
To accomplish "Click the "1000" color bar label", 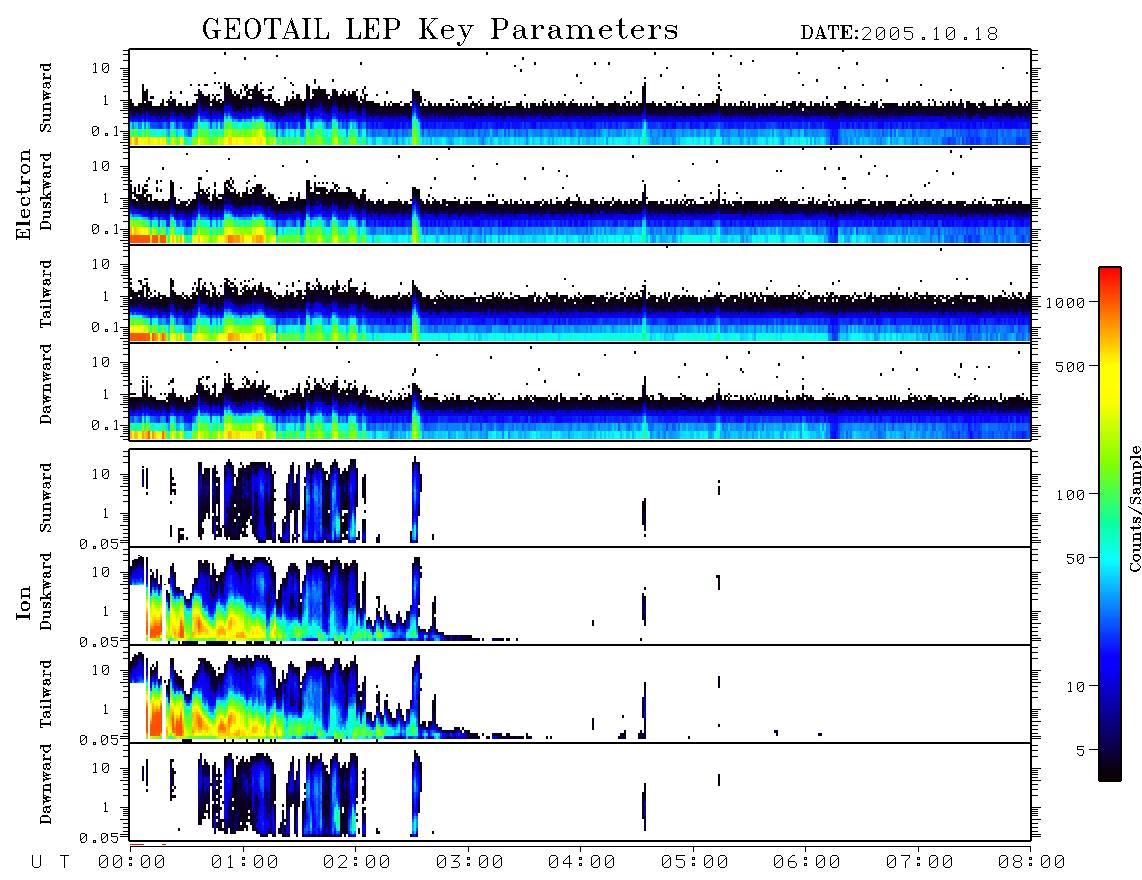I will 1065,302.
